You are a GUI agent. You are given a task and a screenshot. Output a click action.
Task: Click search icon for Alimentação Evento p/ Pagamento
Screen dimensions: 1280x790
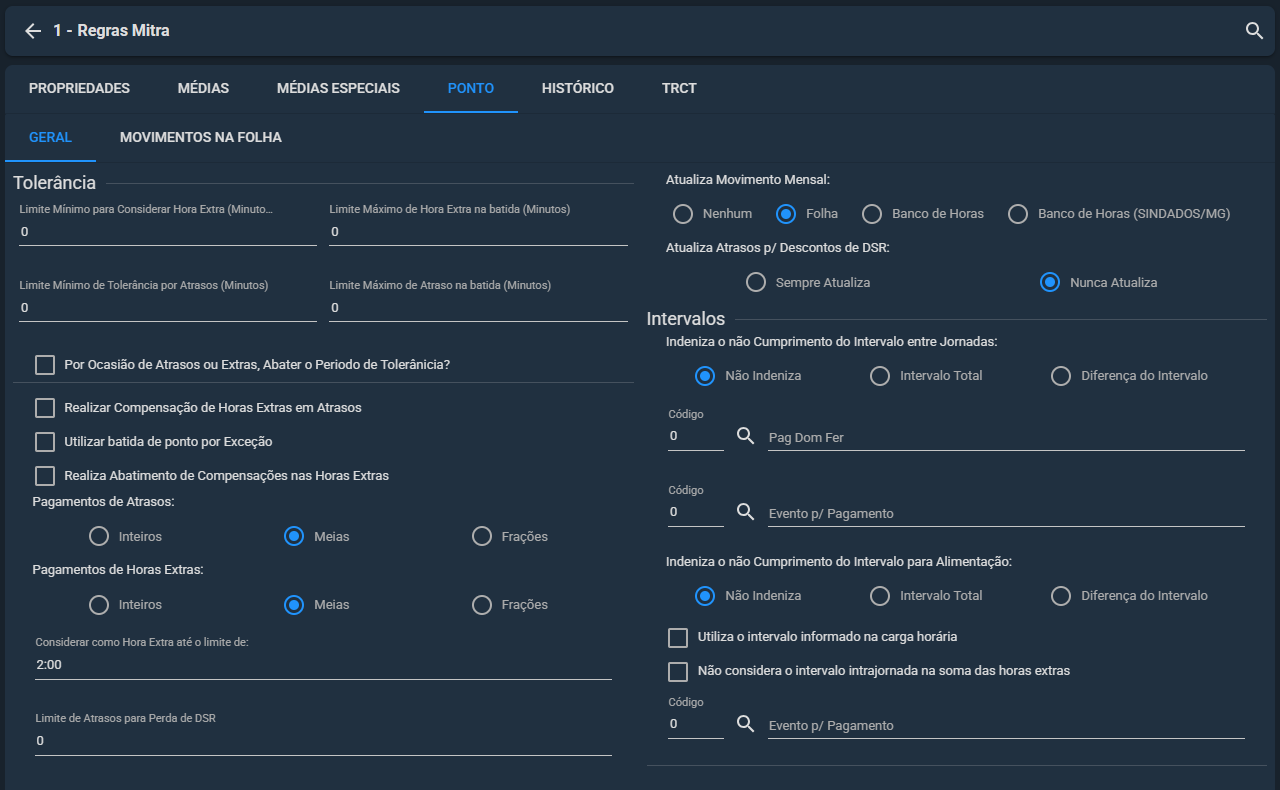[x=745, y=724]
